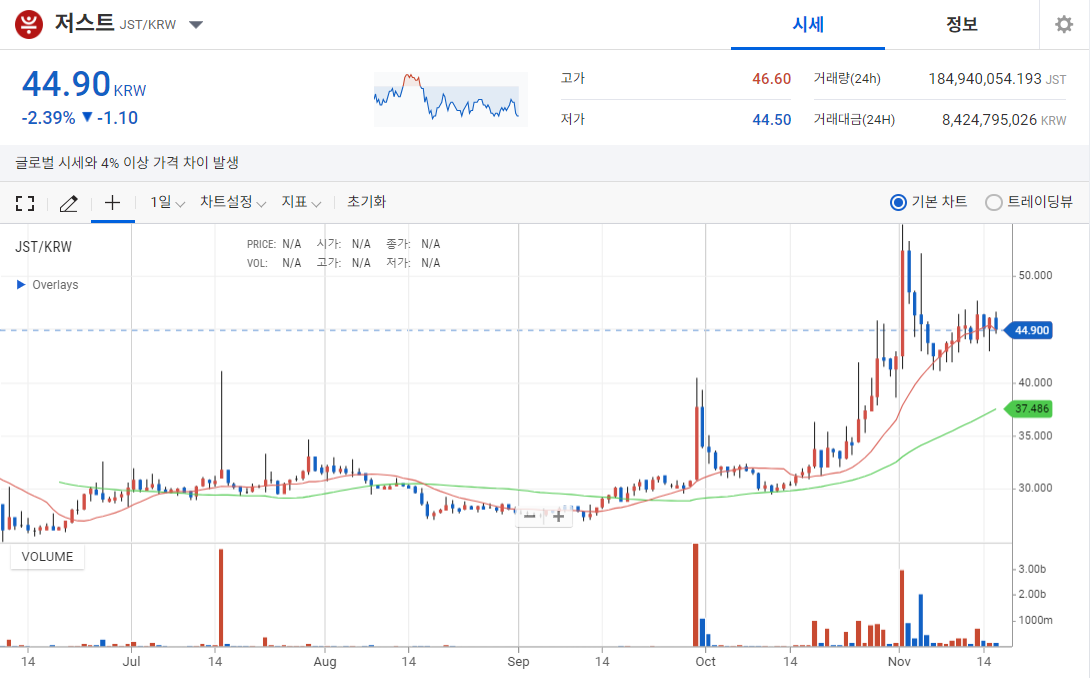Click the 고가 value 46.60

(x=772, y=79)
